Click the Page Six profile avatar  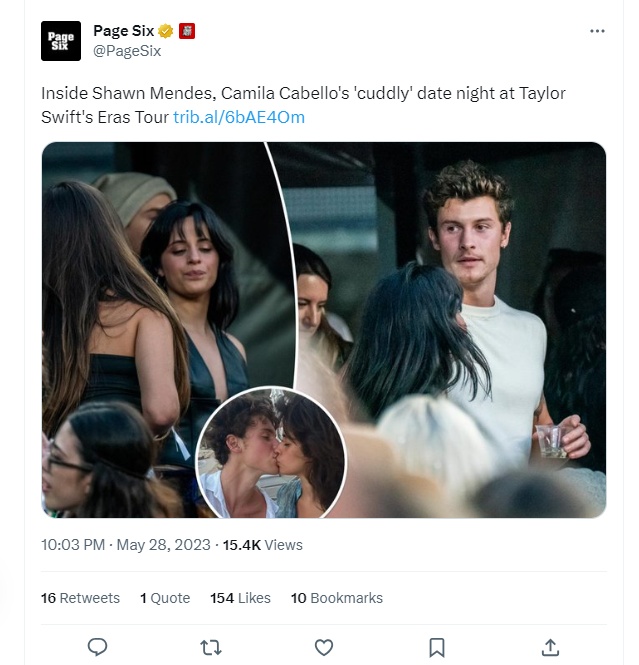pyautogui.click(x=61, y=41)
